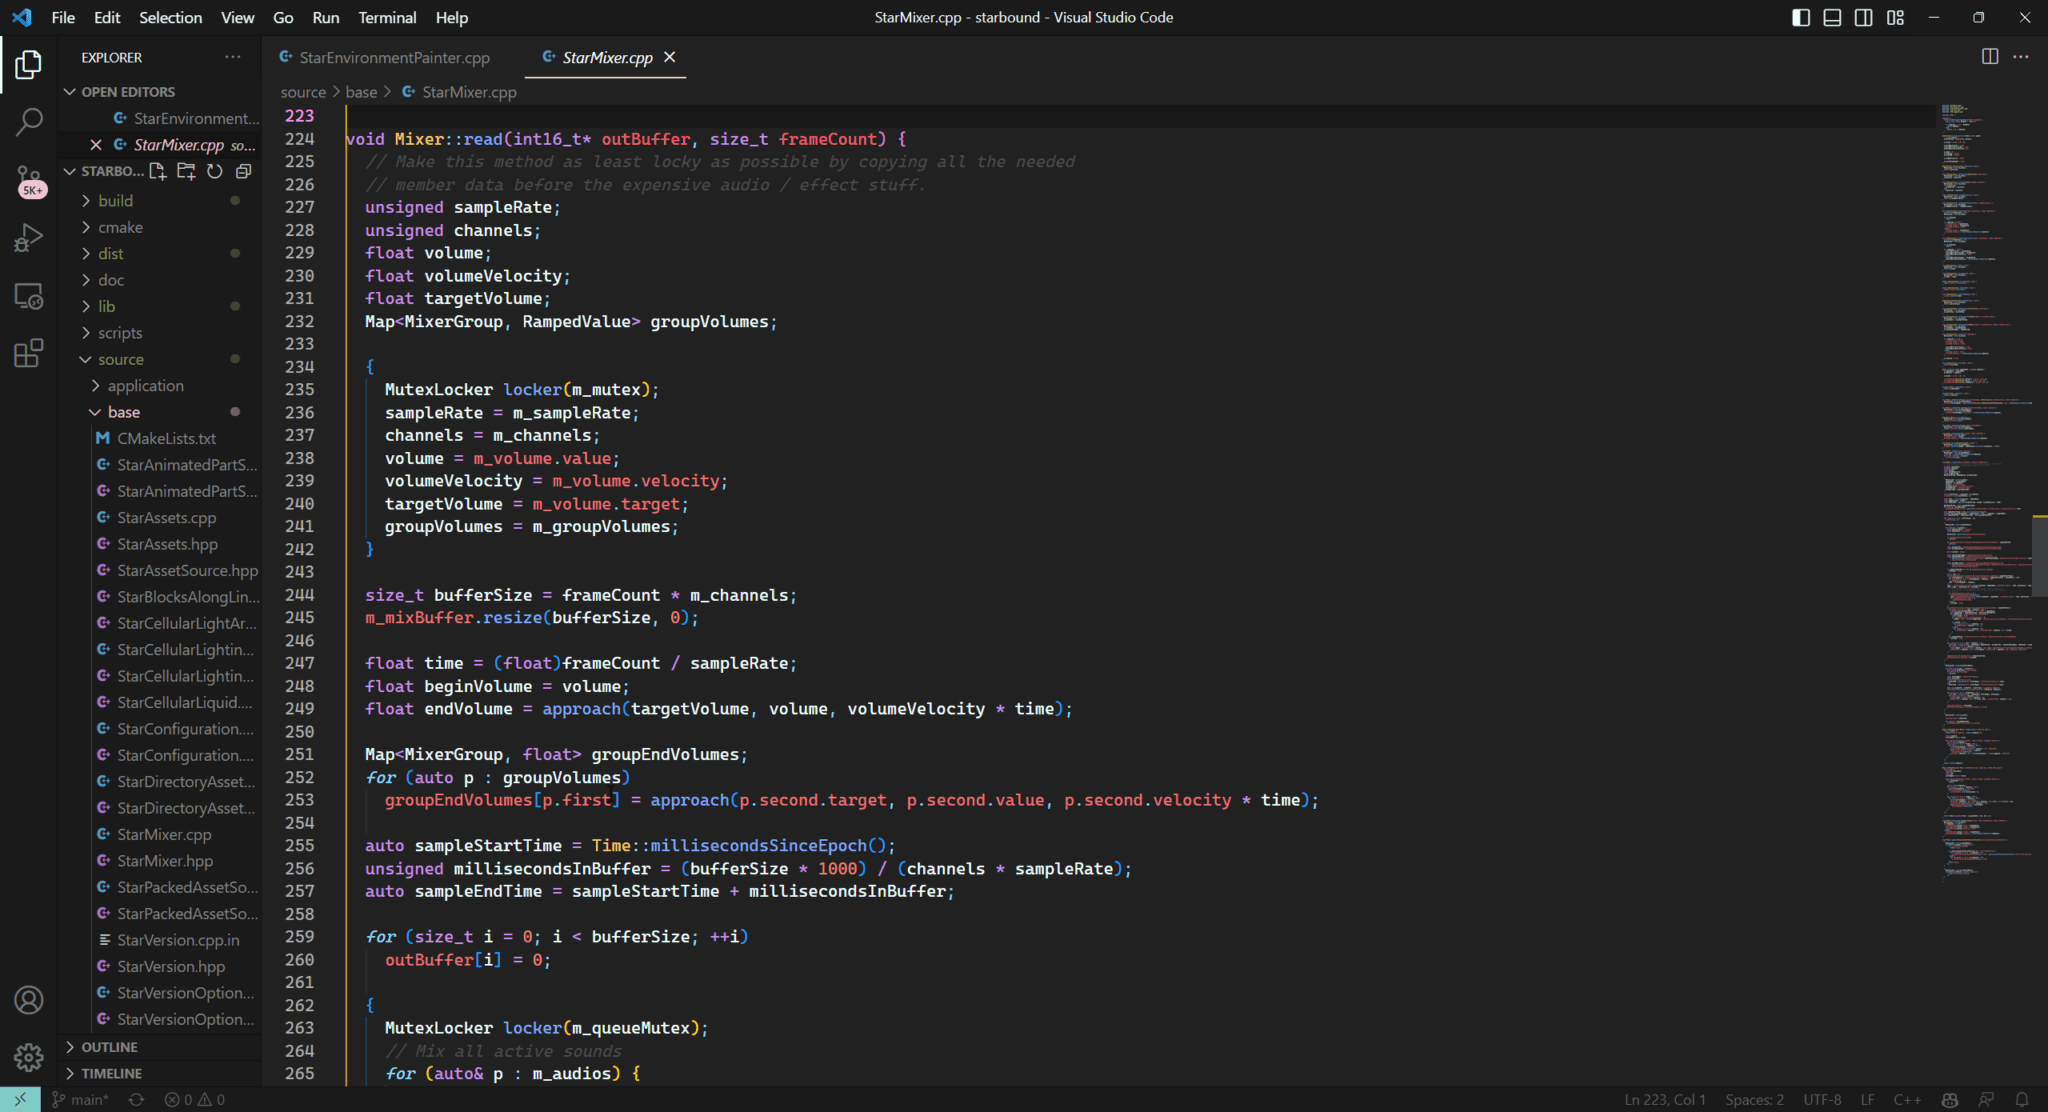Open Source Control view with 5K+ badge
Image resolution: width=2048 pixels, height=1112 pixels.
(x=29, y=181)
